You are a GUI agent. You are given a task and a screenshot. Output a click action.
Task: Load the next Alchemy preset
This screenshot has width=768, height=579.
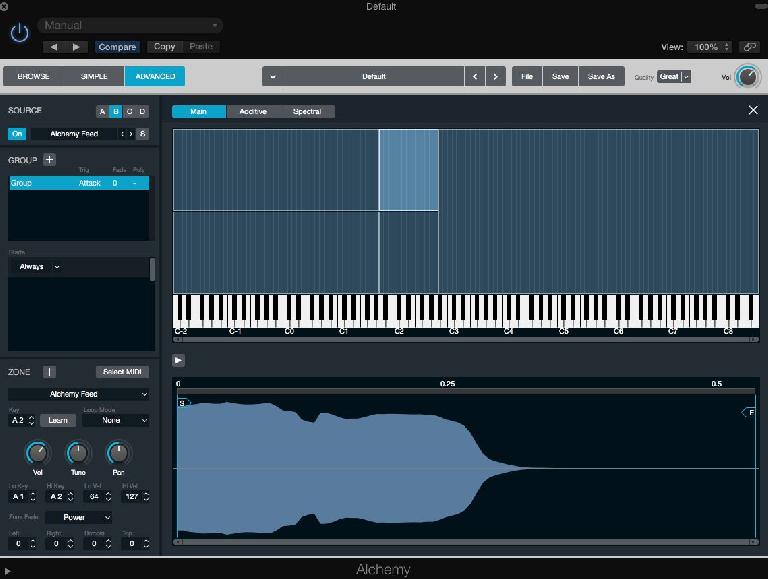click(496, 76)
